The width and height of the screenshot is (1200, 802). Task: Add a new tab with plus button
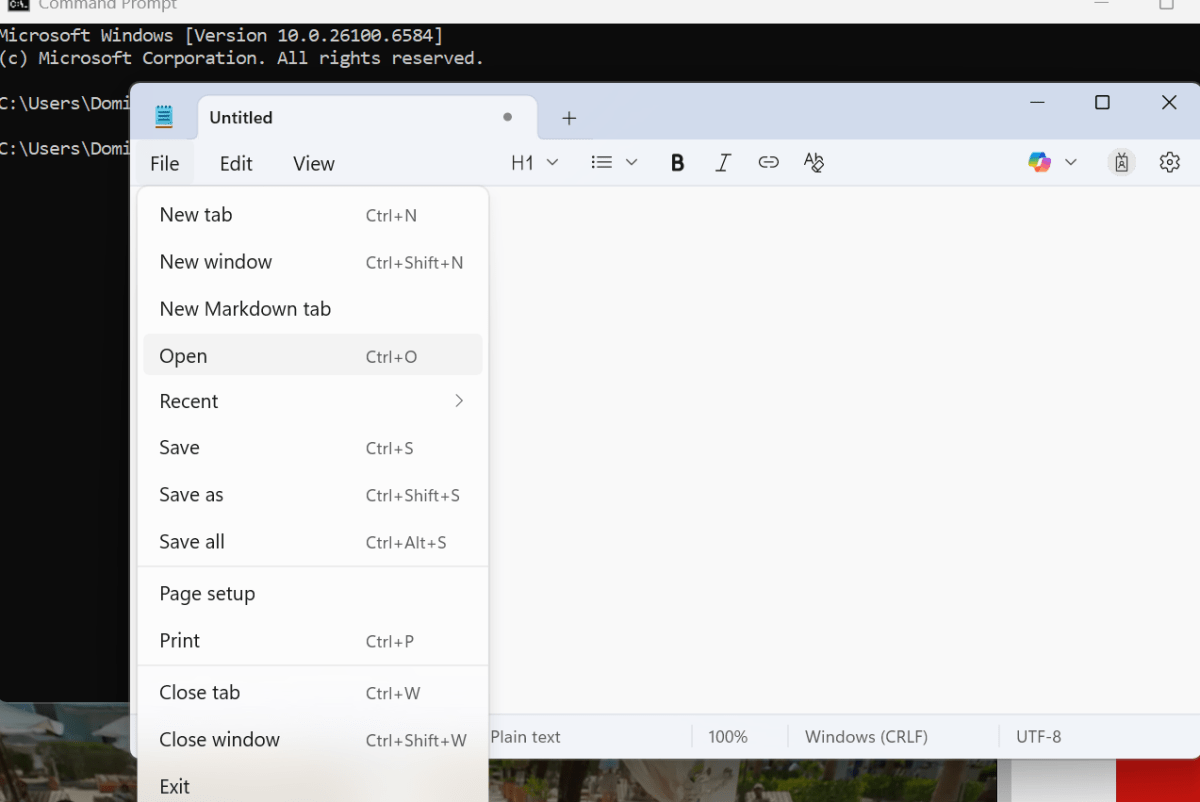(569, 118)
